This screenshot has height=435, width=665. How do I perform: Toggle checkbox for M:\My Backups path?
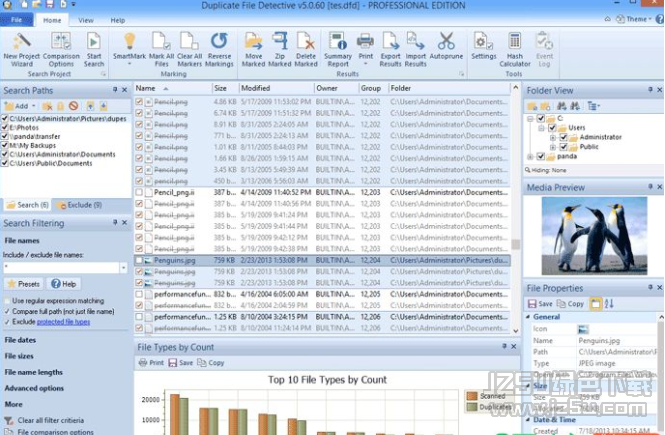coord(5,145)
